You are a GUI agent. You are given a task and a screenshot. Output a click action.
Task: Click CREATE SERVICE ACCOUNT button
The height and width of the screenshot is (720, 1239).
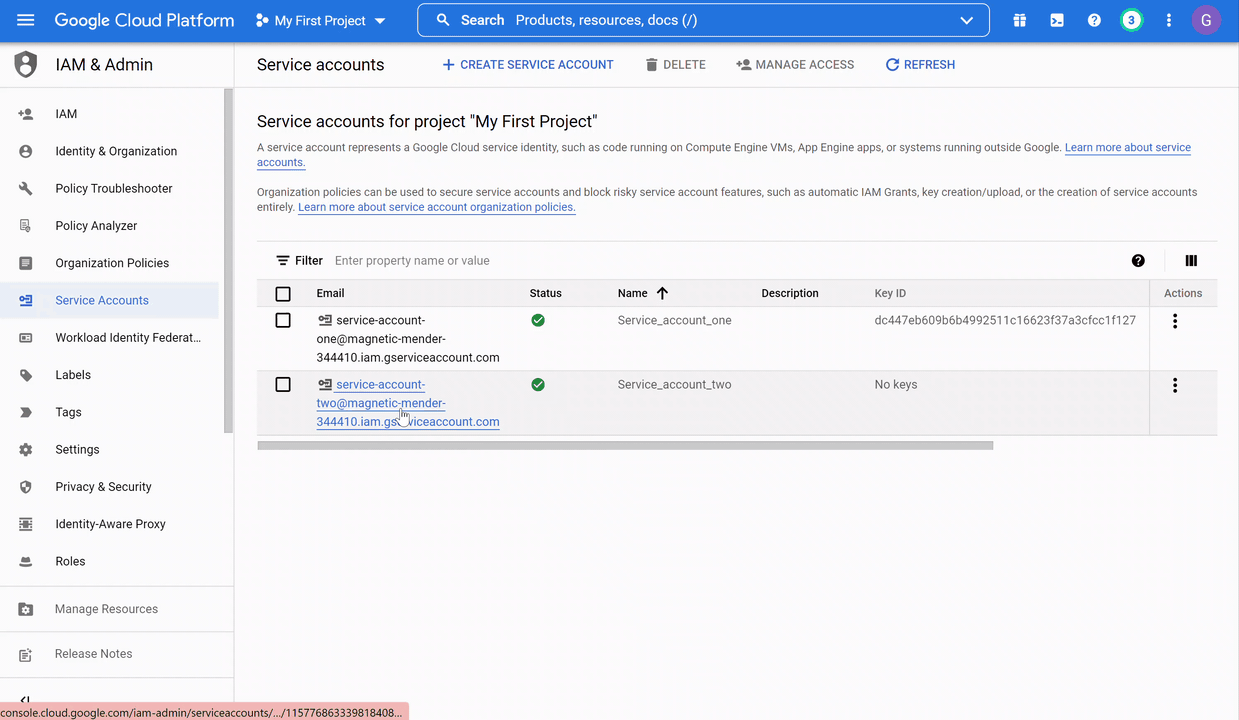[527, 65]
